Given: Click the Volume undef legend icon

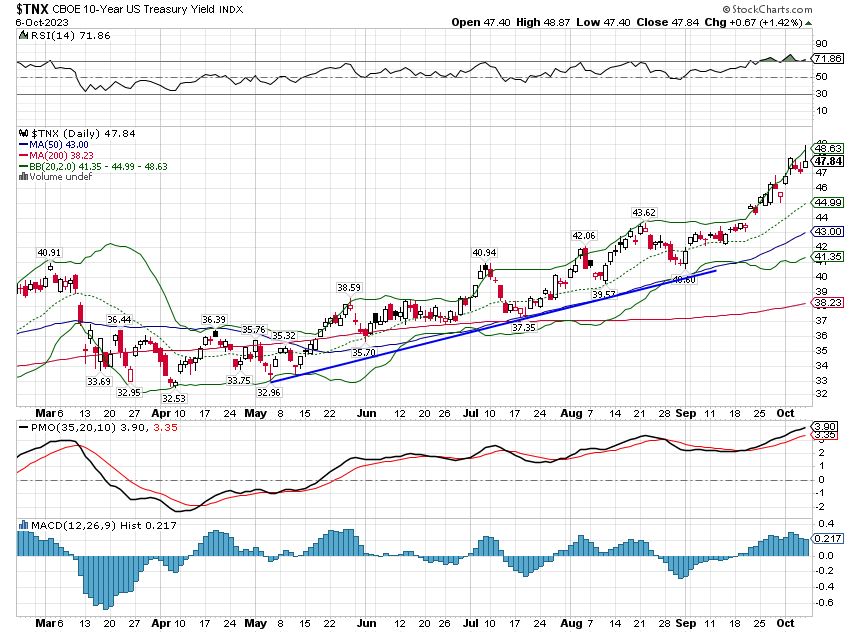Looking at the screenshot, I should (x=24, y=177).
